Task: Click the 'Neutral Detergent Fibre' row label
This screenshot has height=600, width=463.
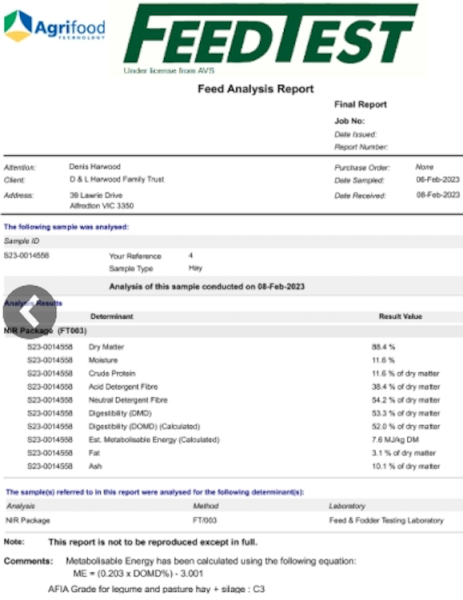Action: 128,400
